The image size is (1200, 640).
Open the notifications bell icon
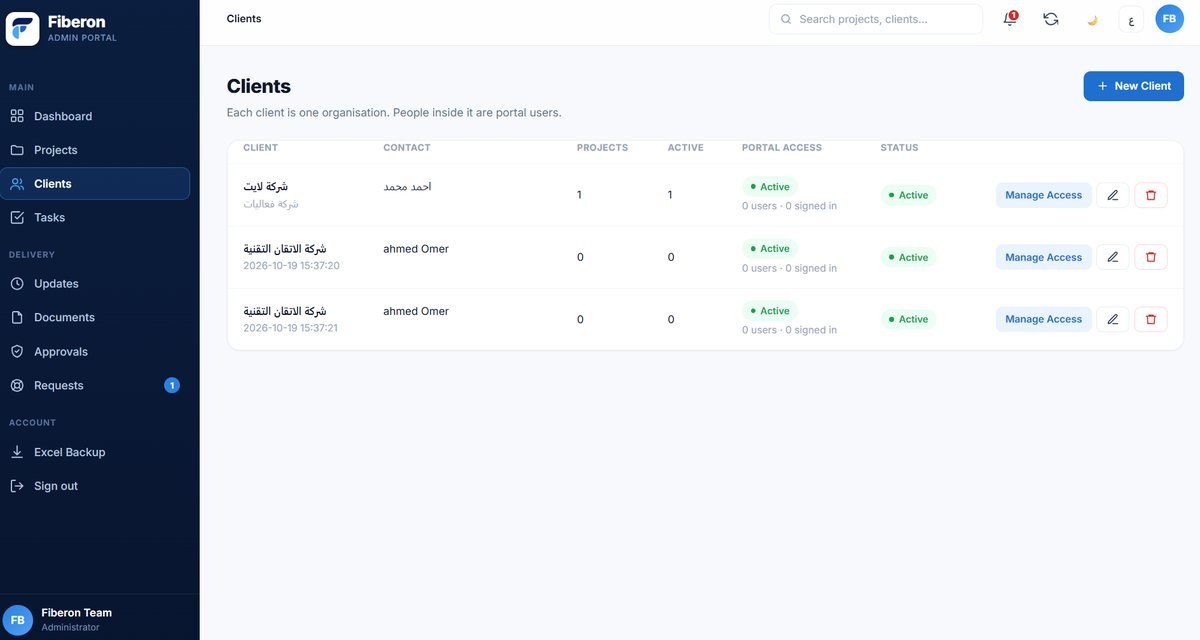pyautogui.click(x=1010, y=19)
